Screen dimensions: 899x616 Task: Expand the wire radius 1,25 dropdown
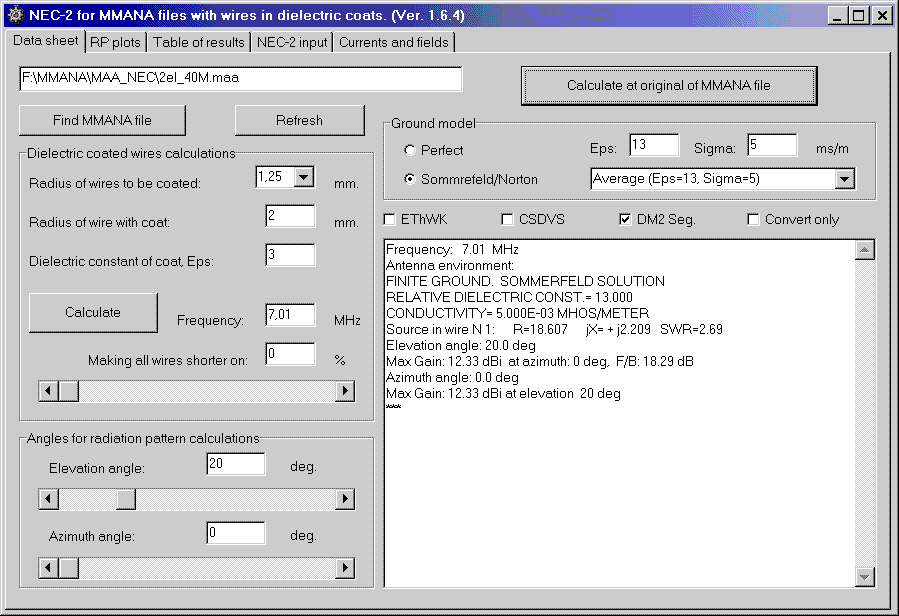[304, 178]
